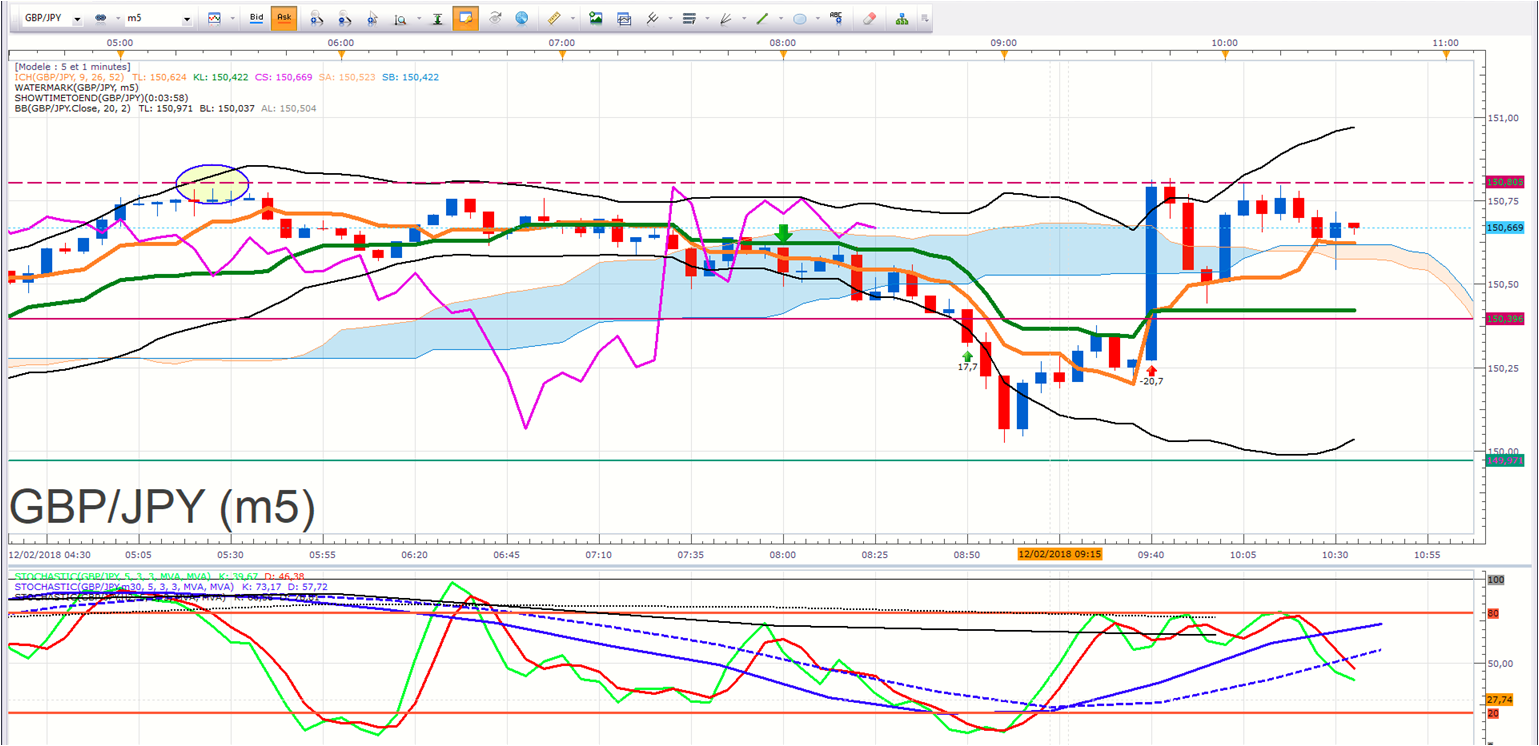1539x746 pixels.
Task: Expand the fan lines tool dropdown arrow
Action: coord(742,18)
